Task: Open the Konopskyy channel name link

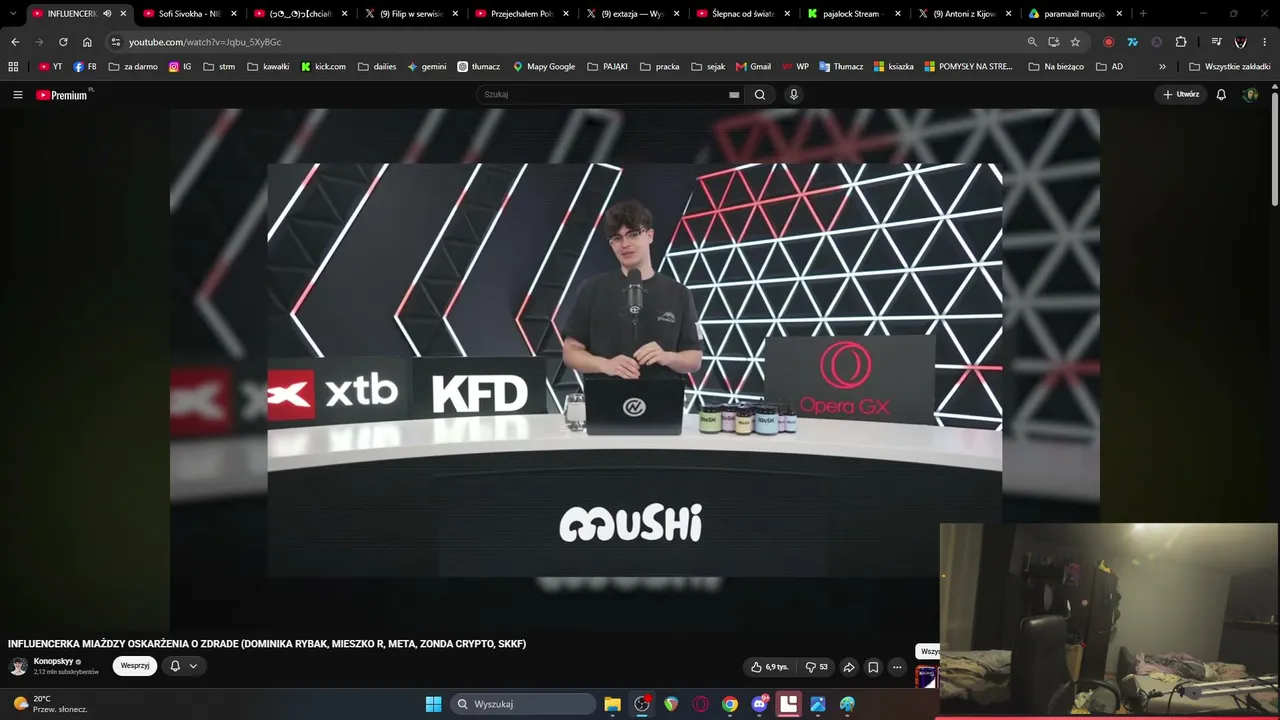Action: pyautogui.click(x=54, y=661)
